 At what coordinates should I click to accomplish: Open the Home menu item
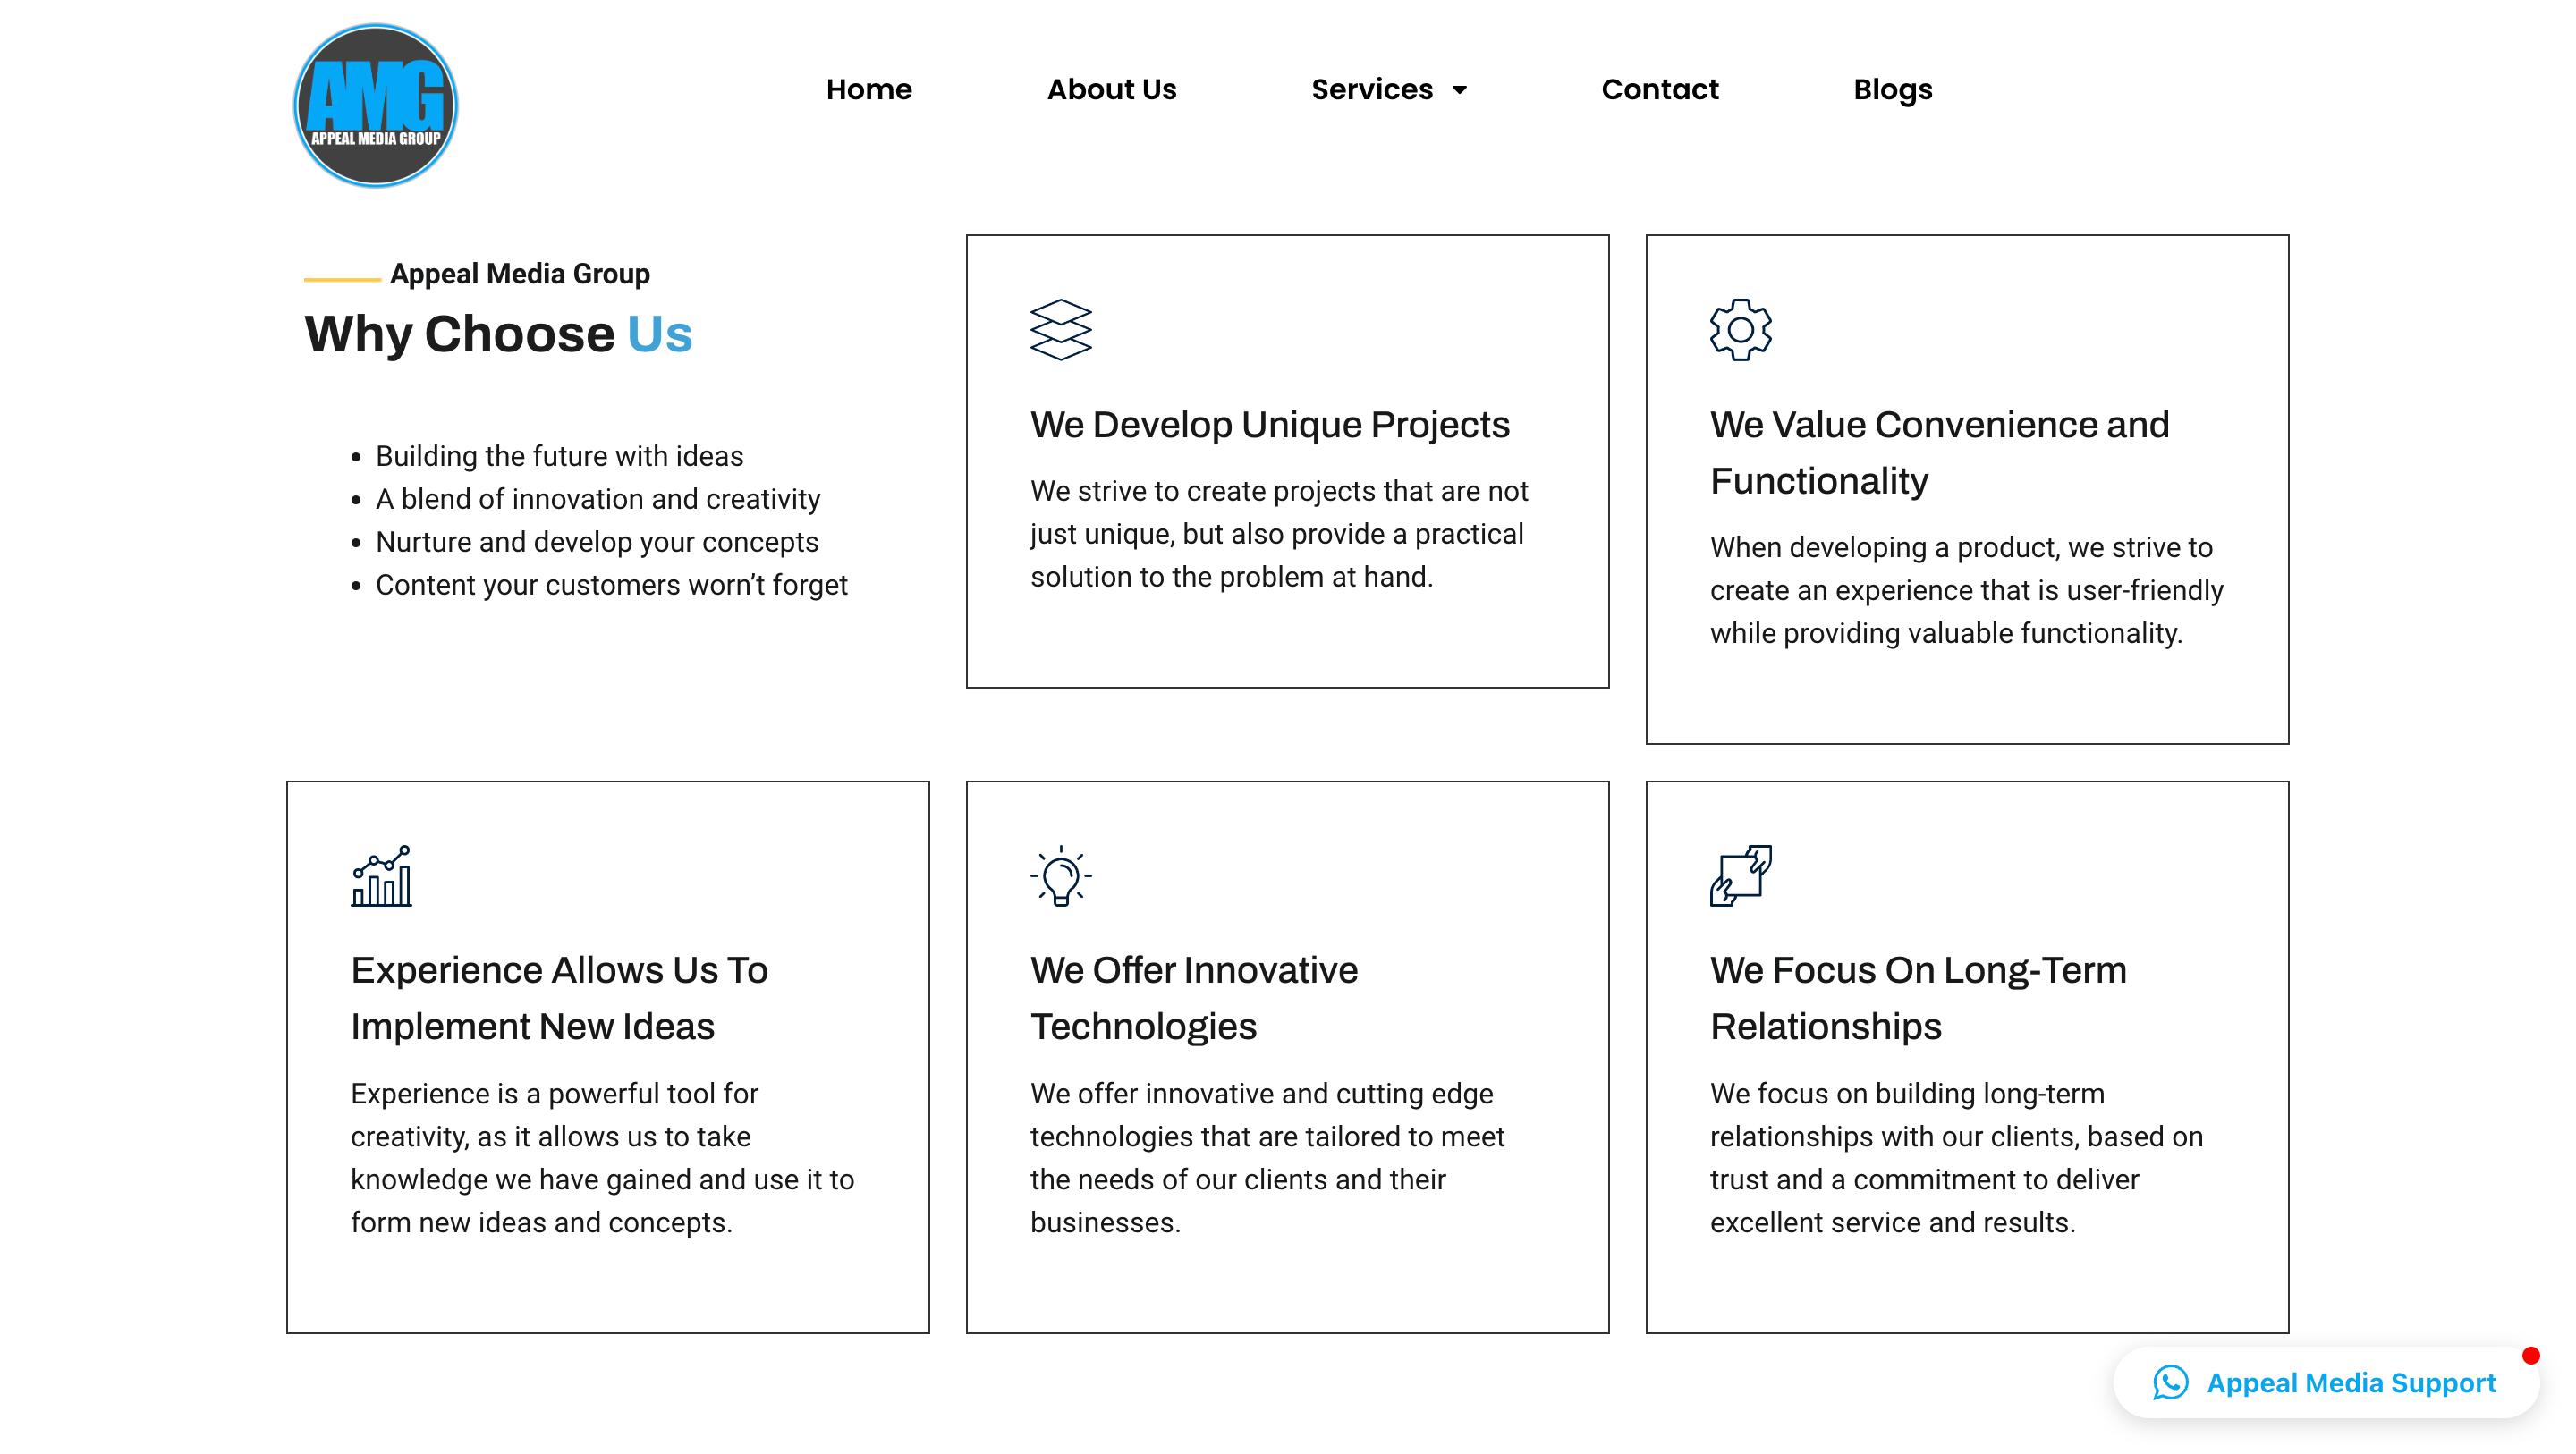[x=868, y=89]
